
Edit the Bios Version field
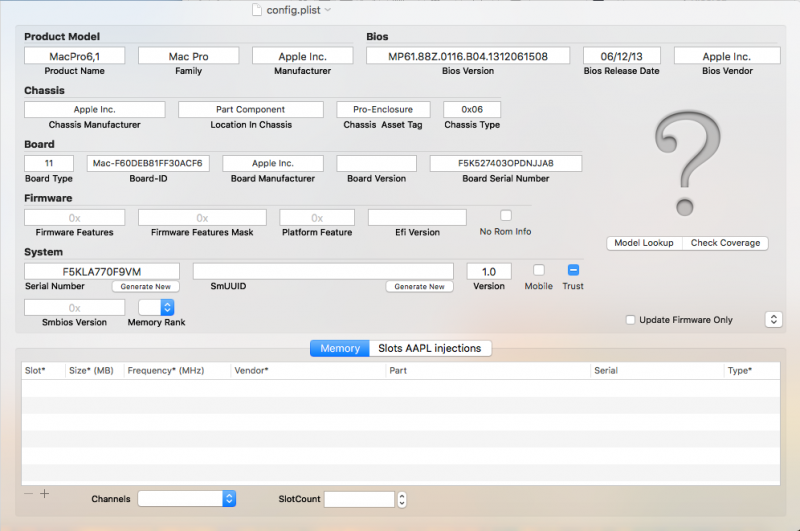(468, 56)
